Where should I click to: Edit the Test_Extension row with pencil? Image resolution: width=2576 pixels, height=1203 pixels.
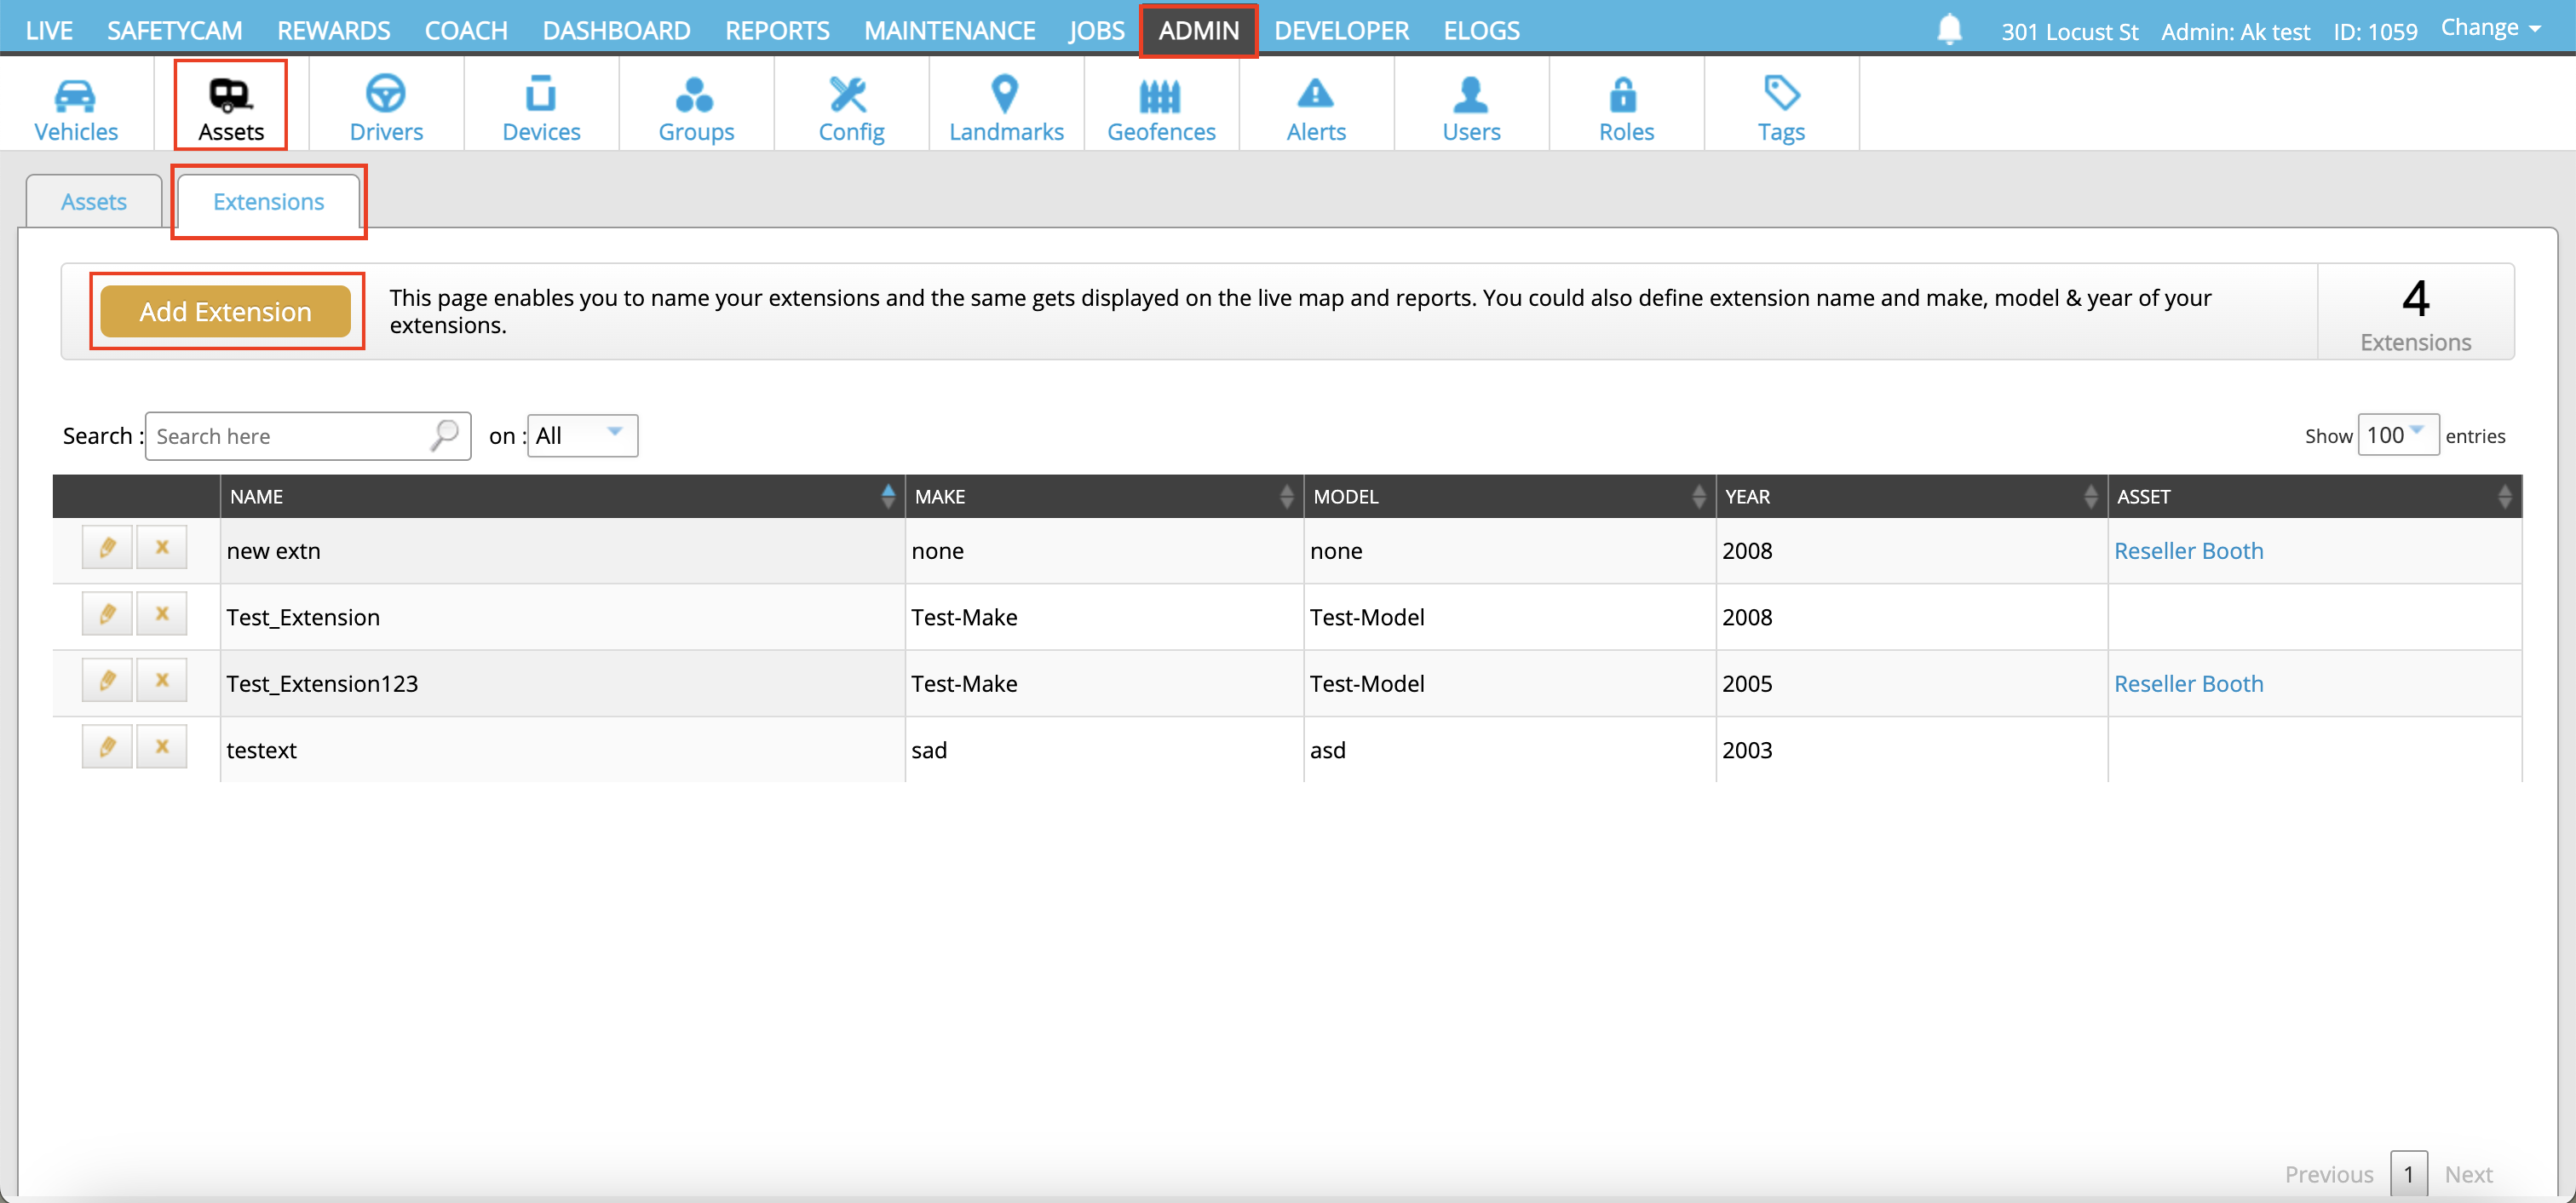(x=107, y=614)
